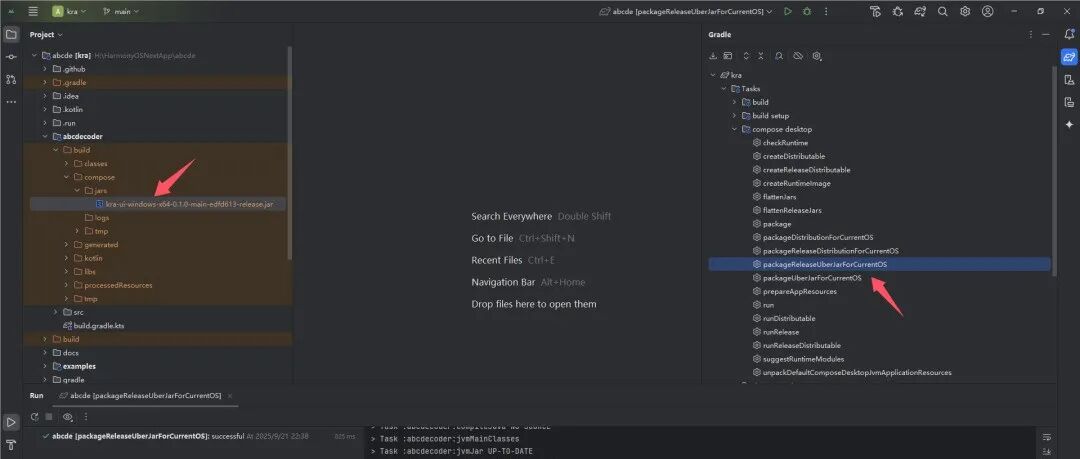Screen dimensions: 1080x459
Task: Rerun the Gradle build in Run panel
Action: pyautogui.click(x=34, y=417)
